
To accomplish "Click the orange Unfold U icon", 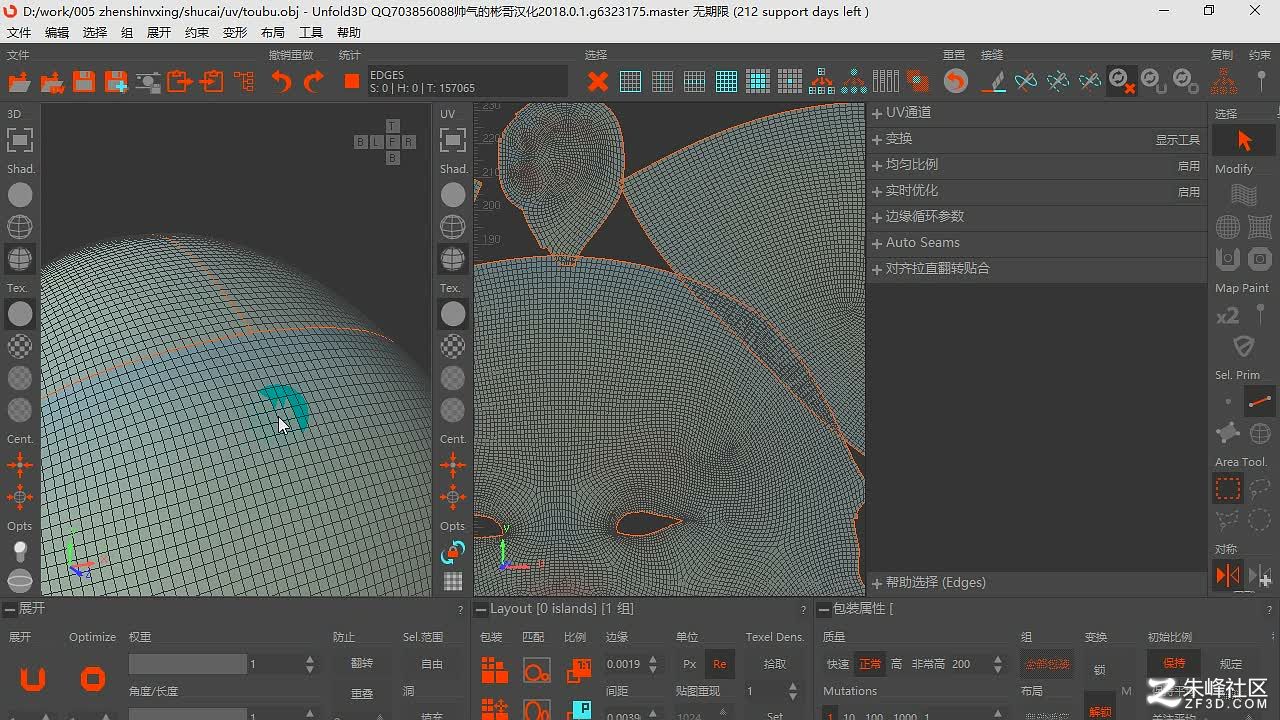I will [33, 679].
